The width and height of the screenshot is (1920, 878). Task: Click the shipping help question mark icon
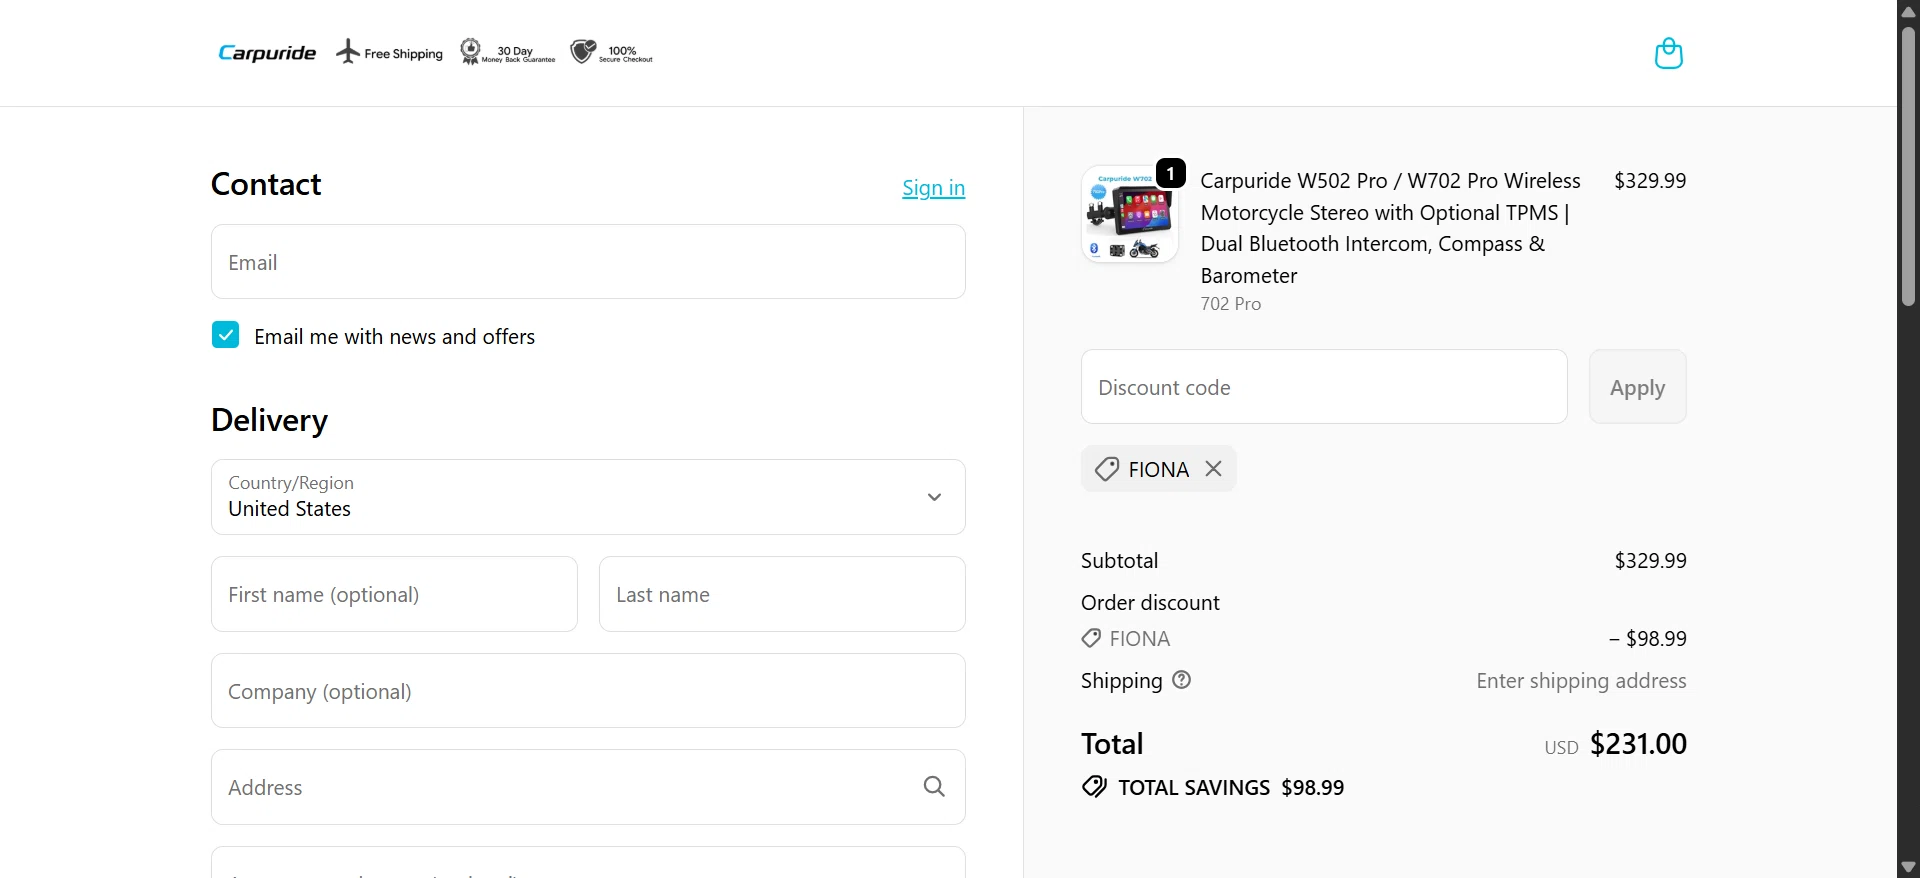click(1181, 680)
